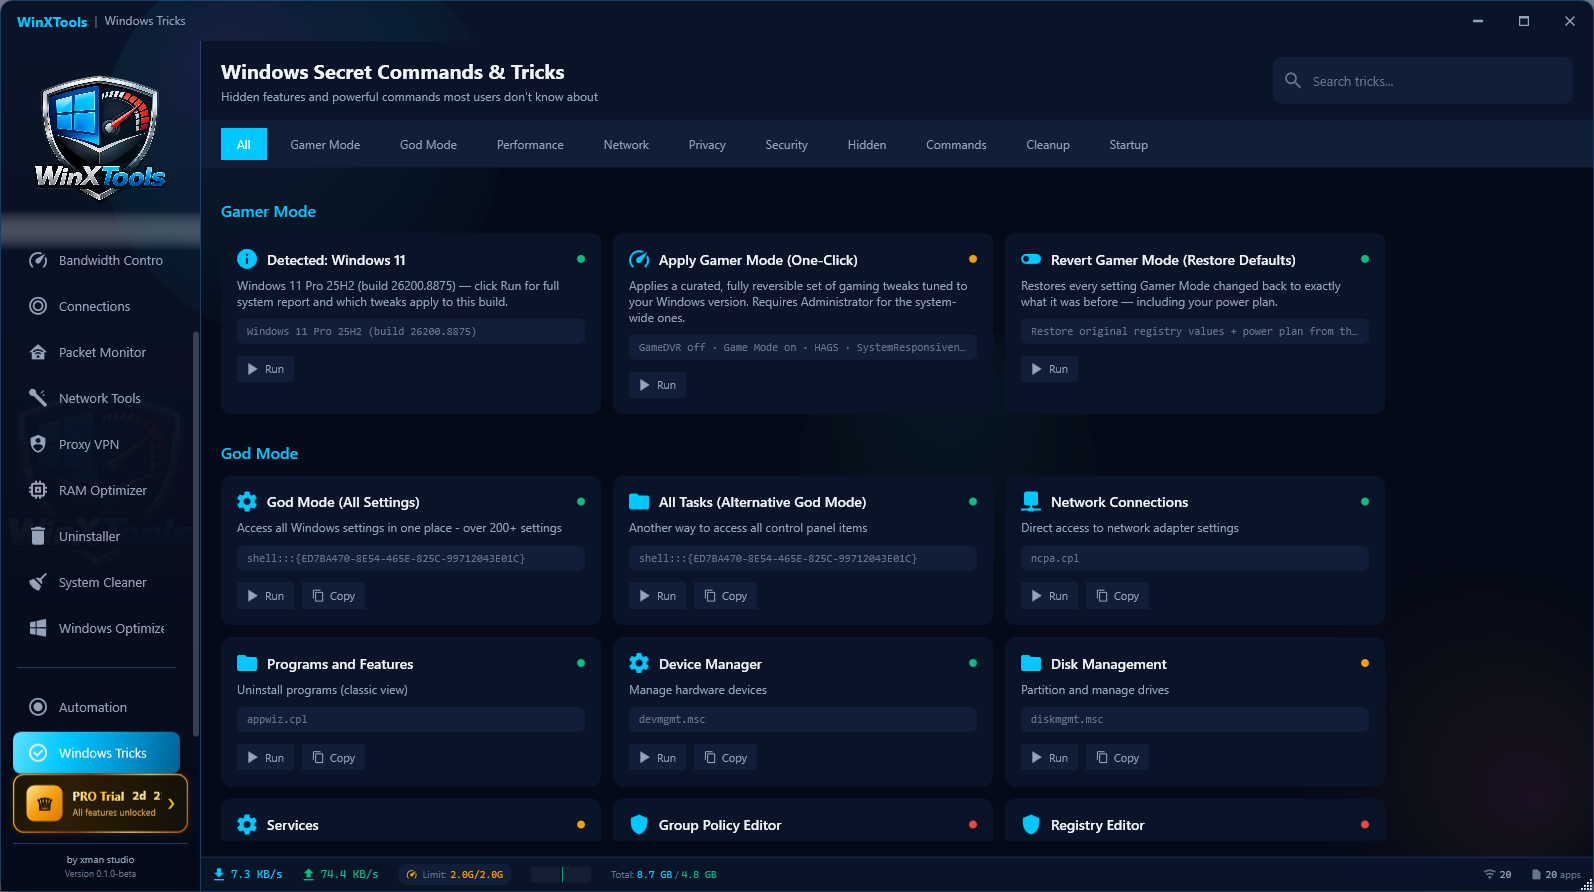The width and height of the screenshot is (1594, 892).
Task: Select the Cleanup tab
Action: click(1048, 144)
